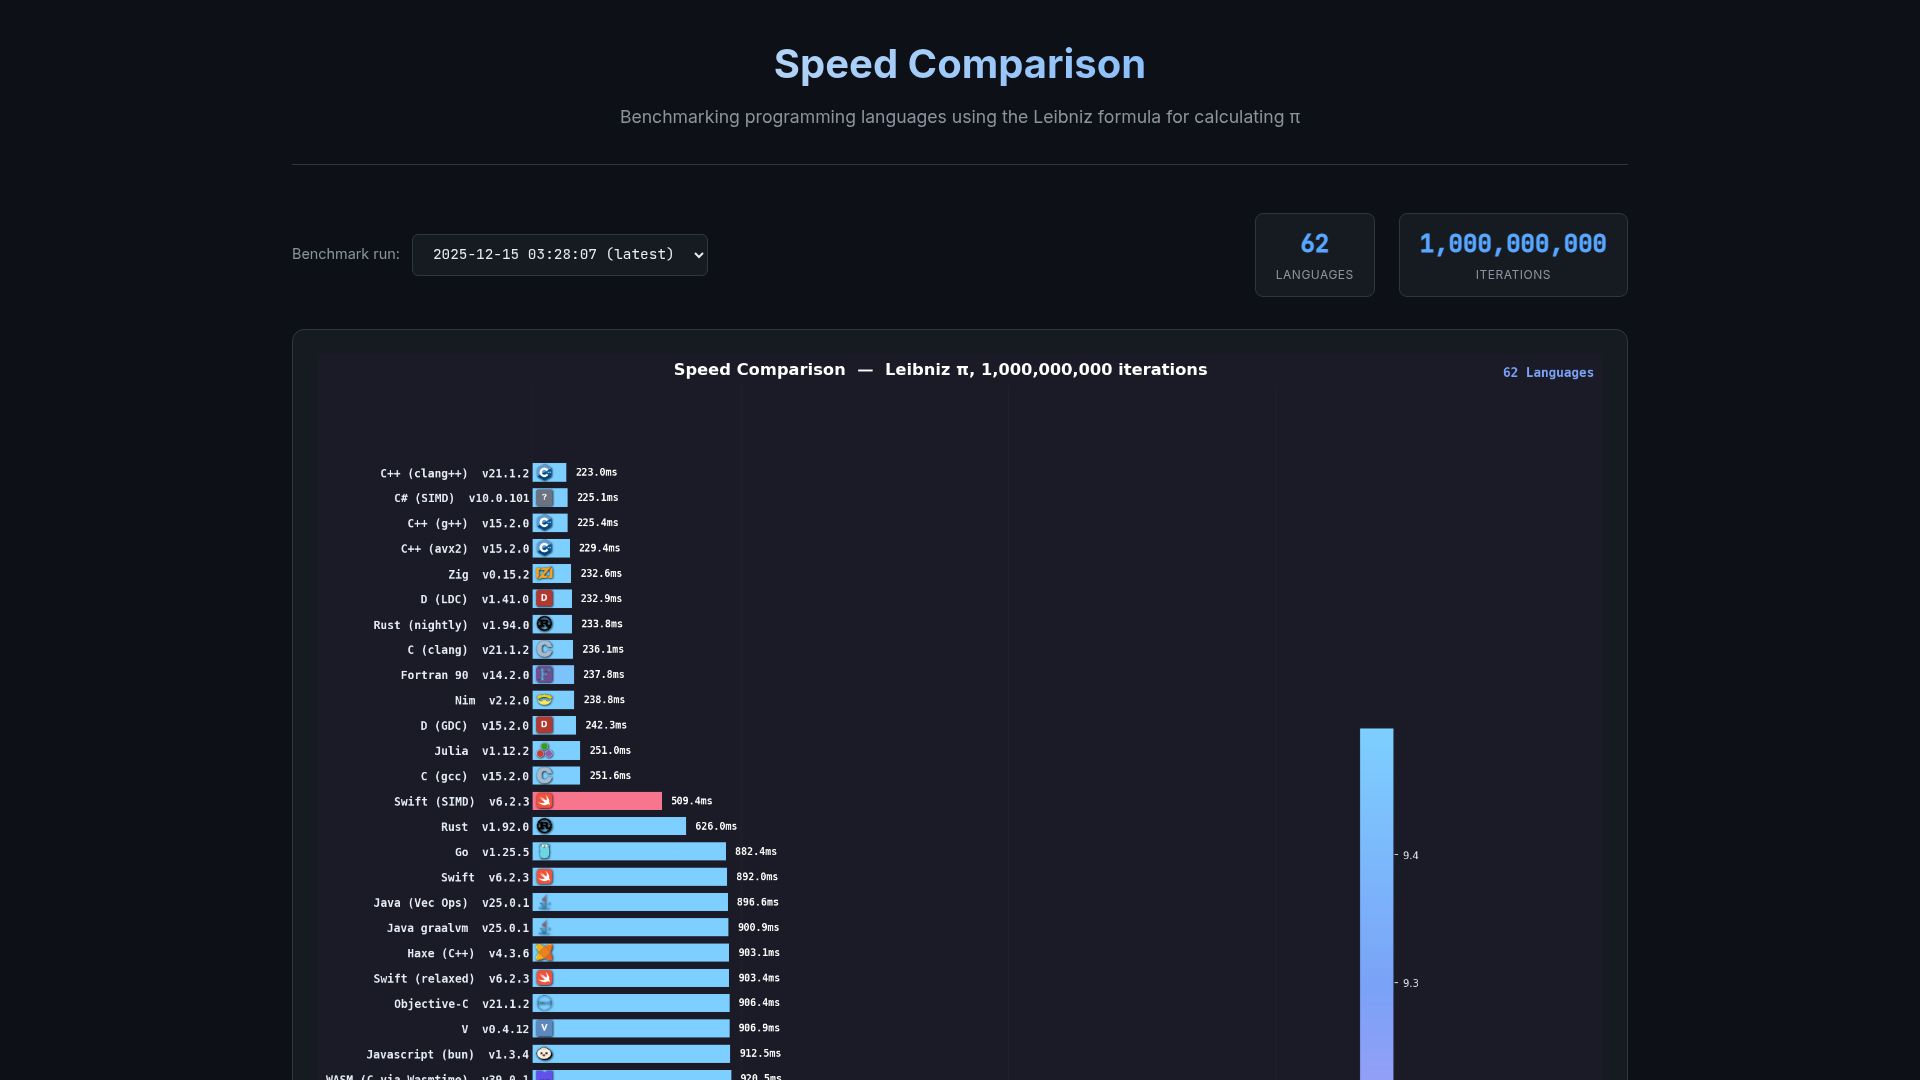Click the 'Rust v1.92.0' row label
The height and width of the screenshot is (1080, 1920).
485,827
